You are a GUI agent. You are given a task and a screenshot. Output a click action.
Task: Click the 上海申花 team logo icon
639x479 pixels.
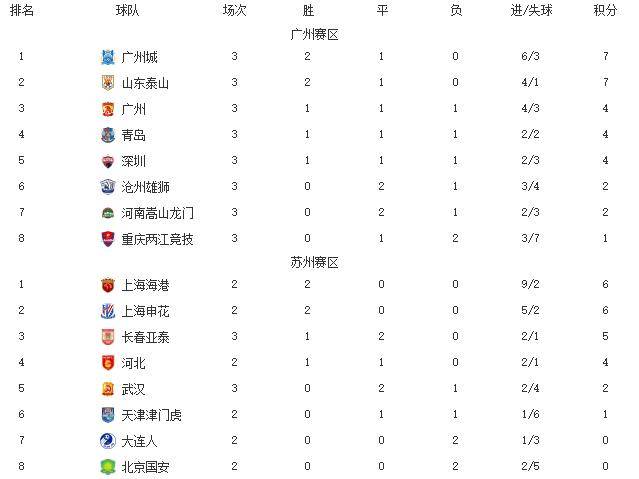point(108,311)
